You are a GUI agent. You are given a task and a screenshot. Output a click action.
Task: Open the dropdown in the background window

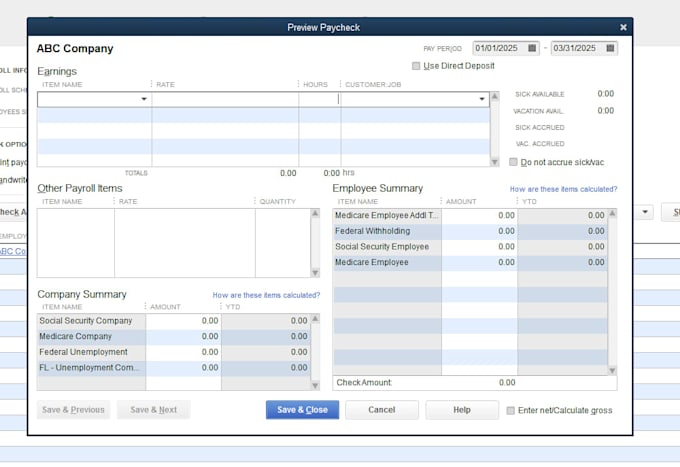coord(645,212)
